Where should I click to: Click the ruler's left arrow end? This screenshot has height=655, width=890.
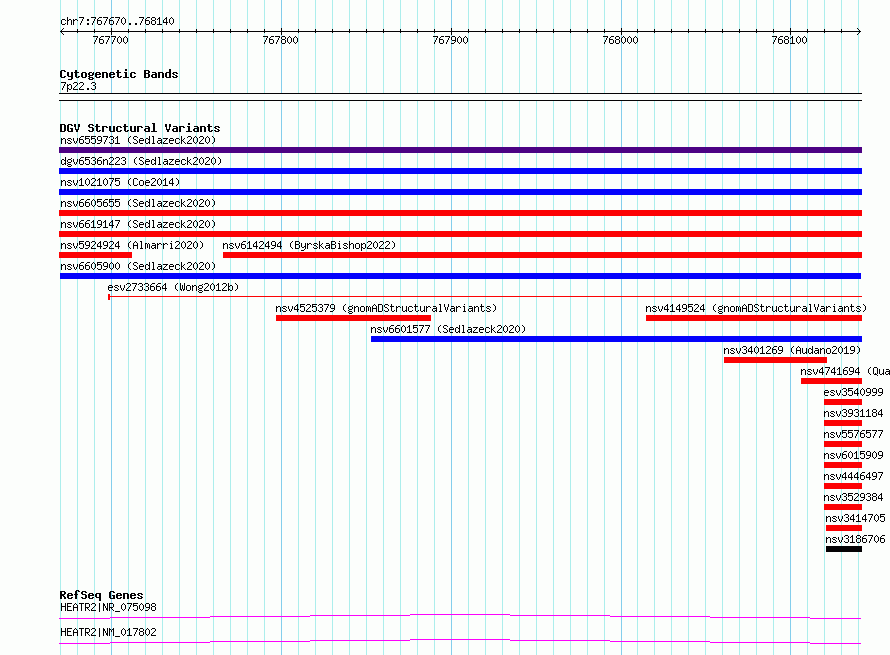pos(62,31)
